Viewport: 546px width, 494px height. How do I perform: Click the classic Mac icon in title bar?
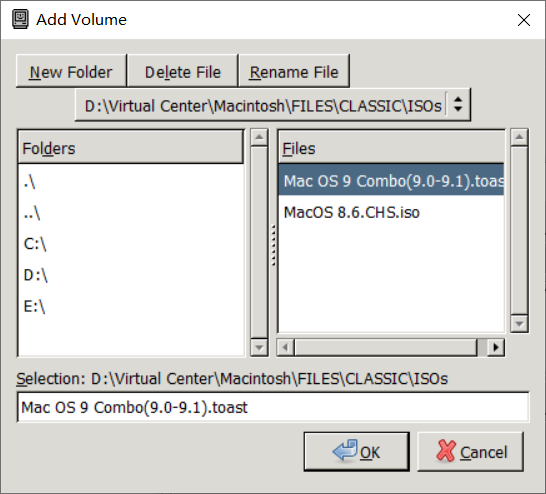20,19
